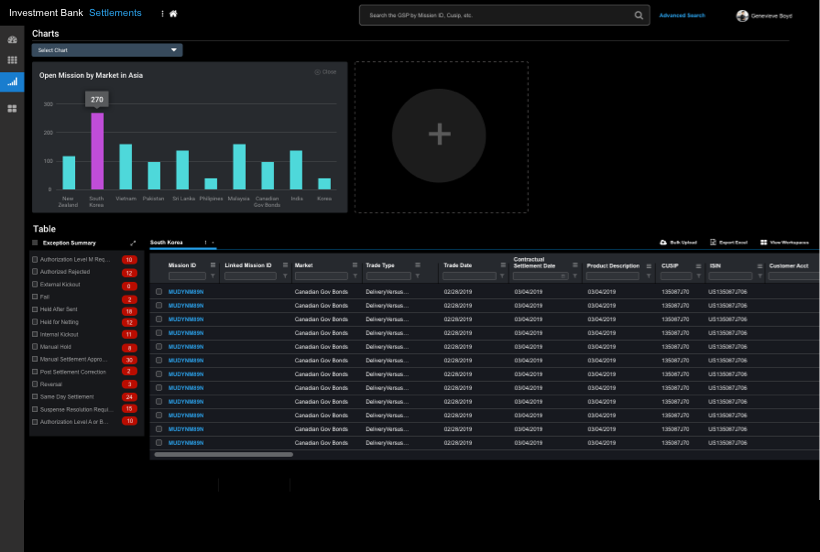Switch to the South Korea tab
Image resolution: width=820 pixels, height=552 pixels.
pos(167,242)
